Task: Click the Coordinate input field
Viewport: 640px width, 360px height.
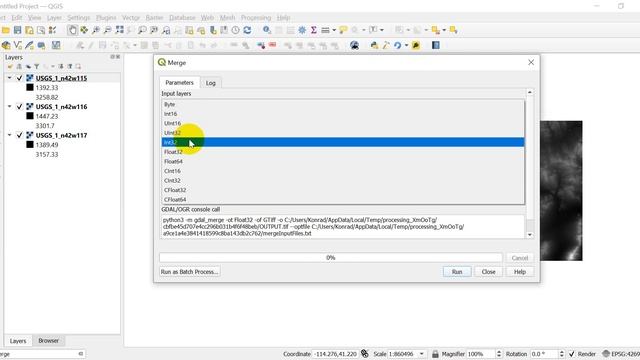Action: (335, 354)
